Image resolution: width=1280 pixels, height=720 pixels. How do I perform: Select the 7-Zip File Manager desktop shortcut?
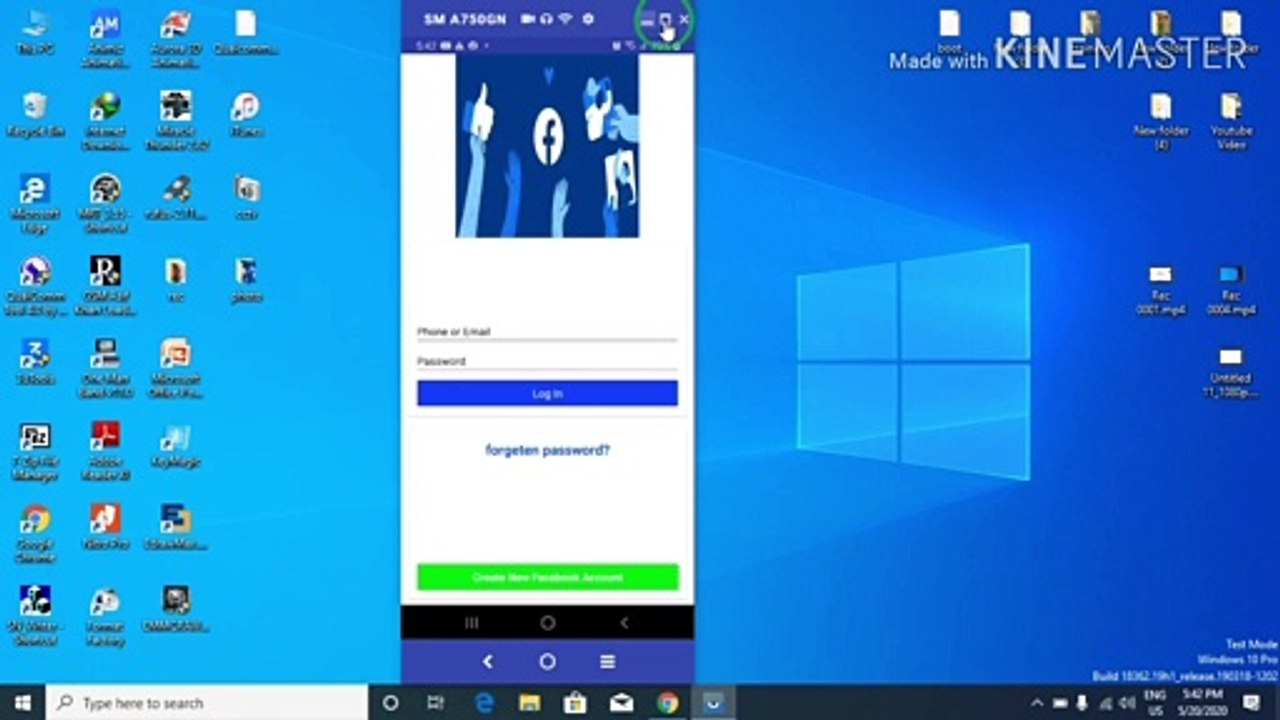[36, 452]
